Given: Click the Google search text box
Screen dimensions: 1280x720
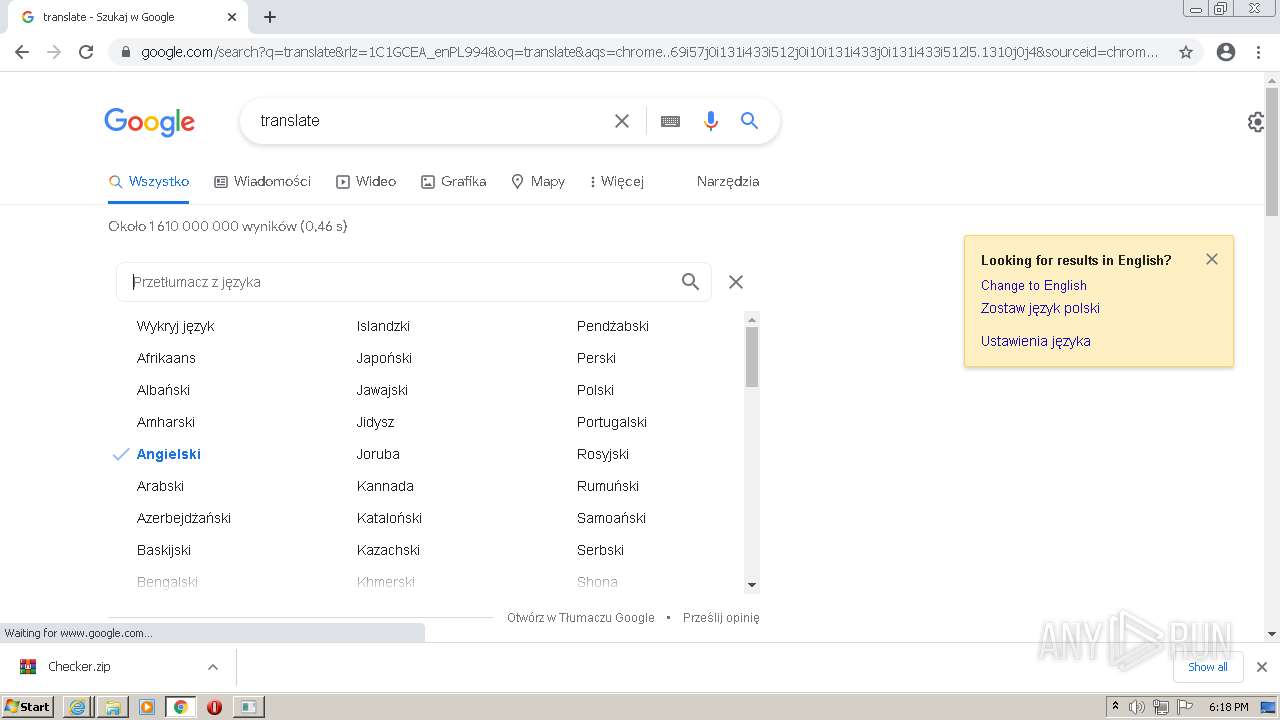Looking at the screenshot, I should click(430, 121).
